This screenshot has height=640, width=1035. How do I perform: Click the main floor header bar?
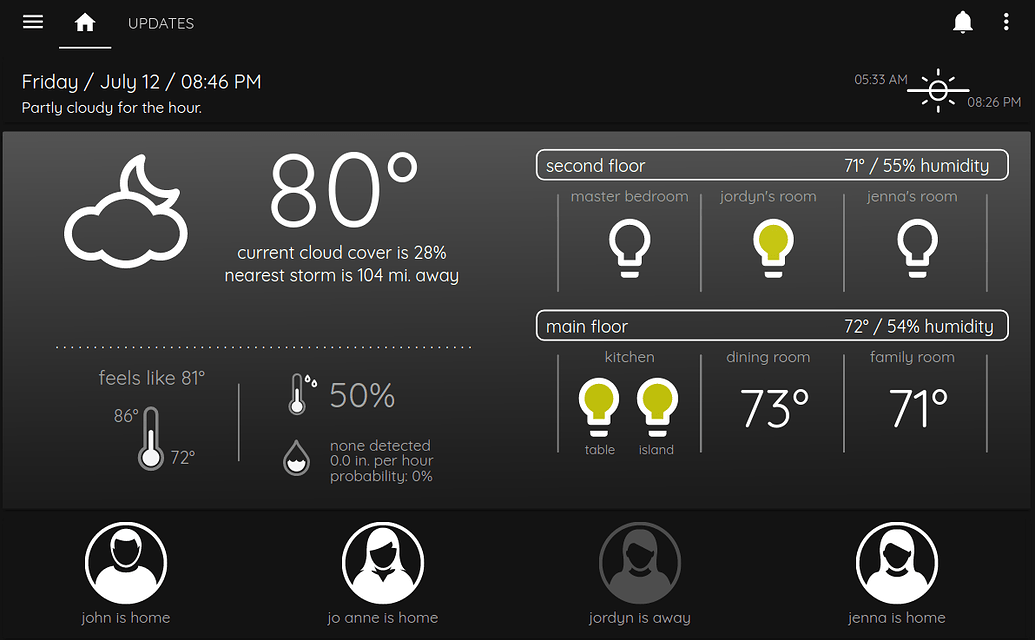pos(772,325)
